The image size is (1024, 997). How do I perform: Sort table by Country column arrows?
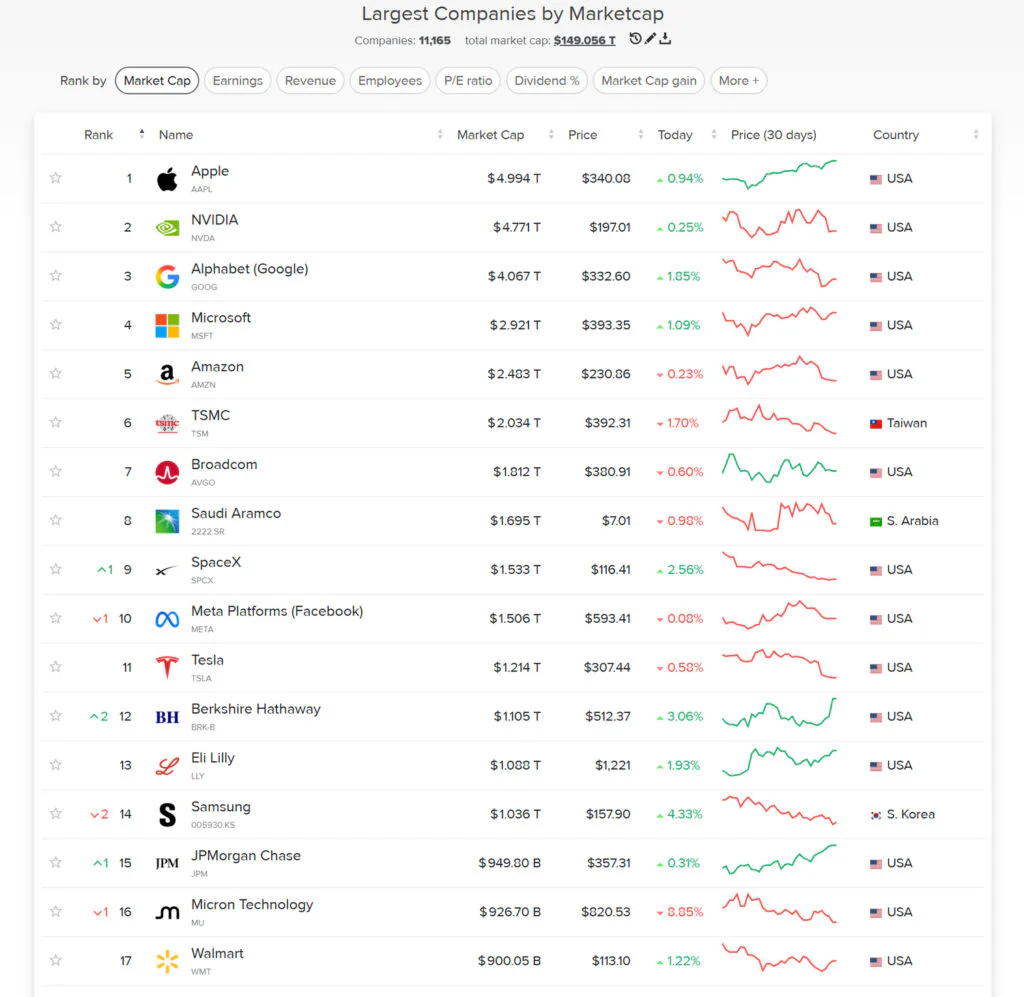click(x=976, y=135)
